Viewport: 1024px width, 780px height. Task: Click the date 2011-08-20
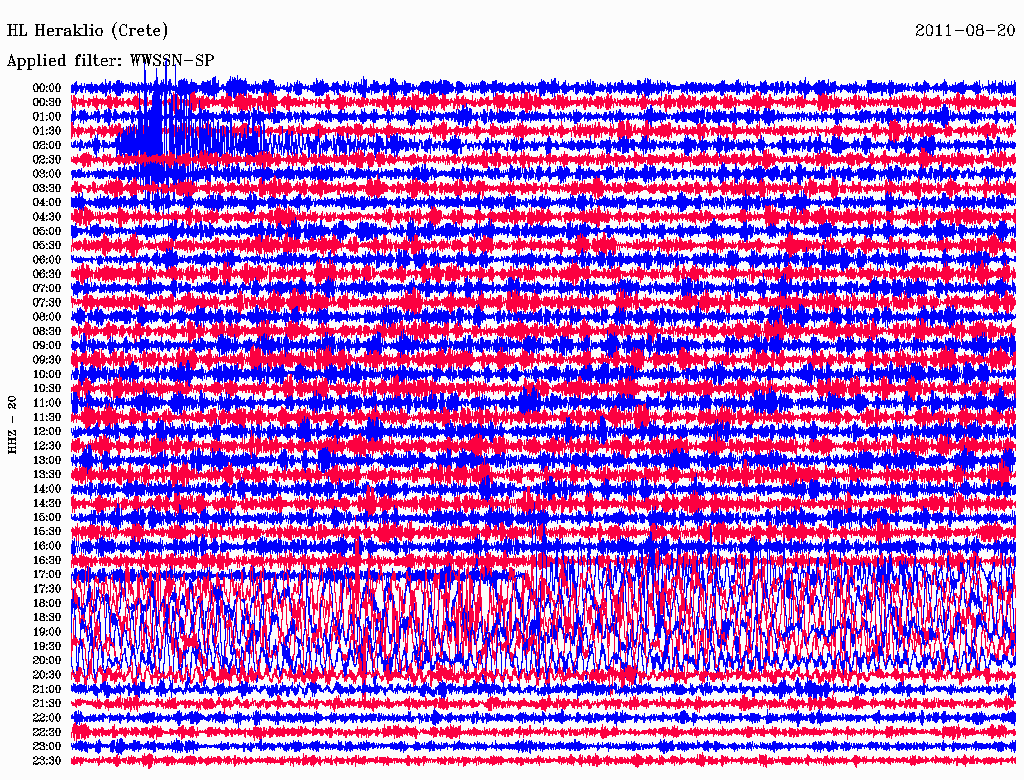[965, 31]
